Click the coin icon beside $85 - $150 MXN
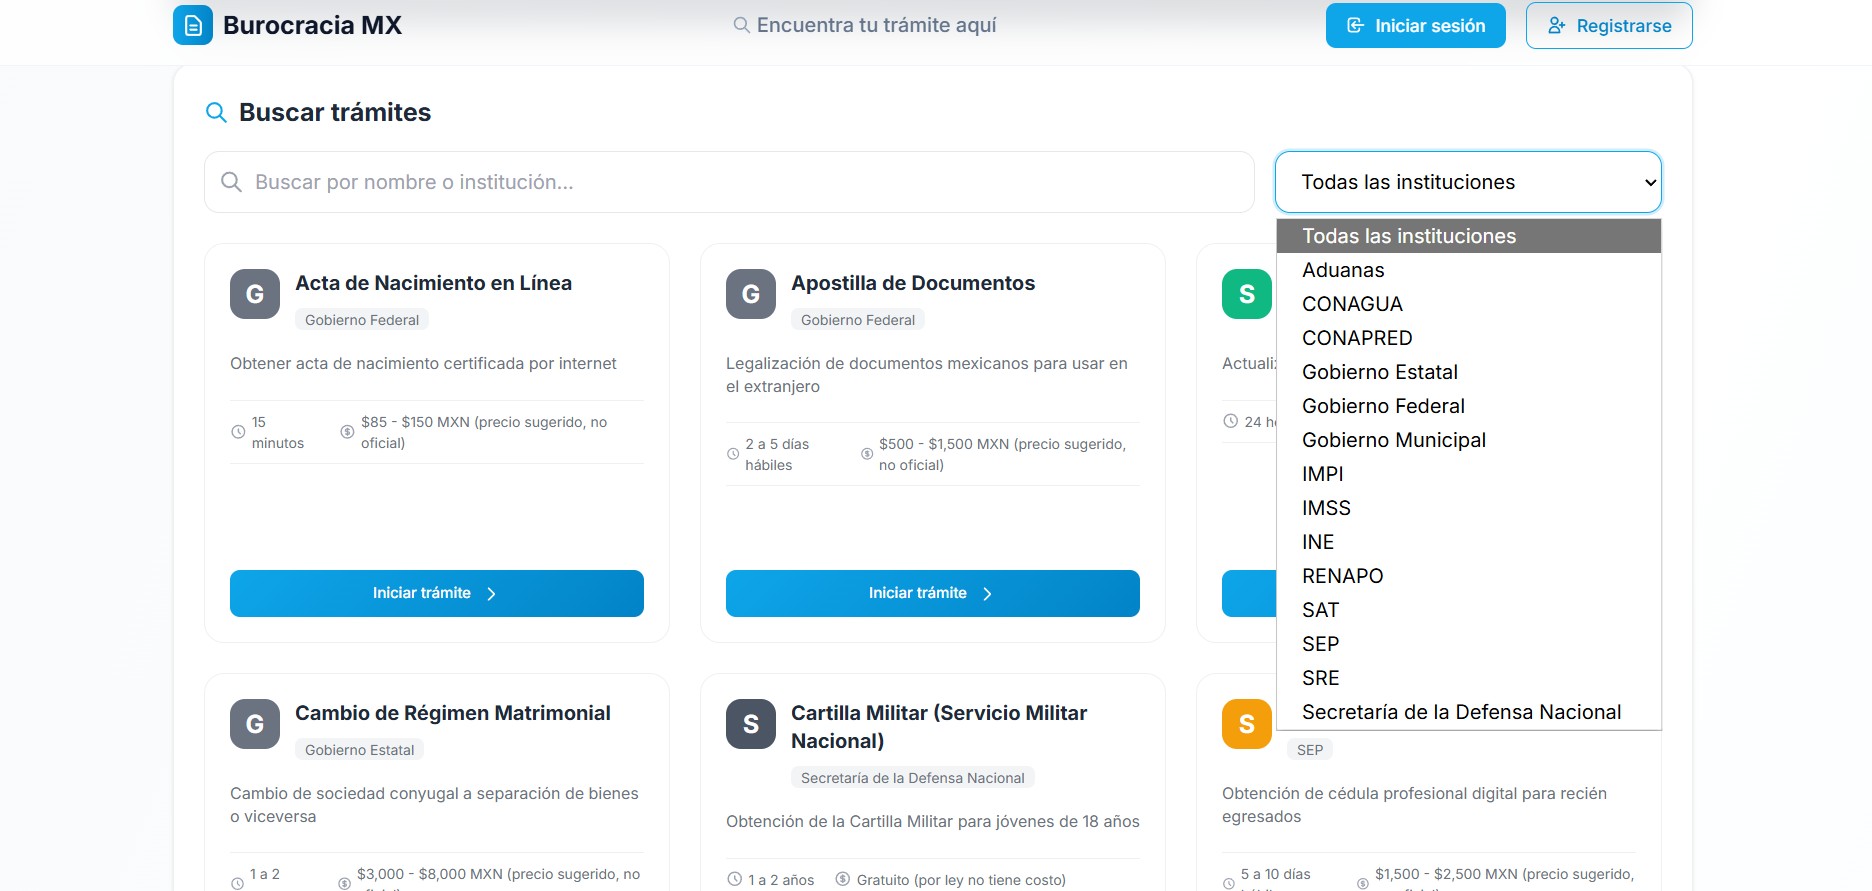This screenshot has height=891, width=1872. tap(347, 432)
